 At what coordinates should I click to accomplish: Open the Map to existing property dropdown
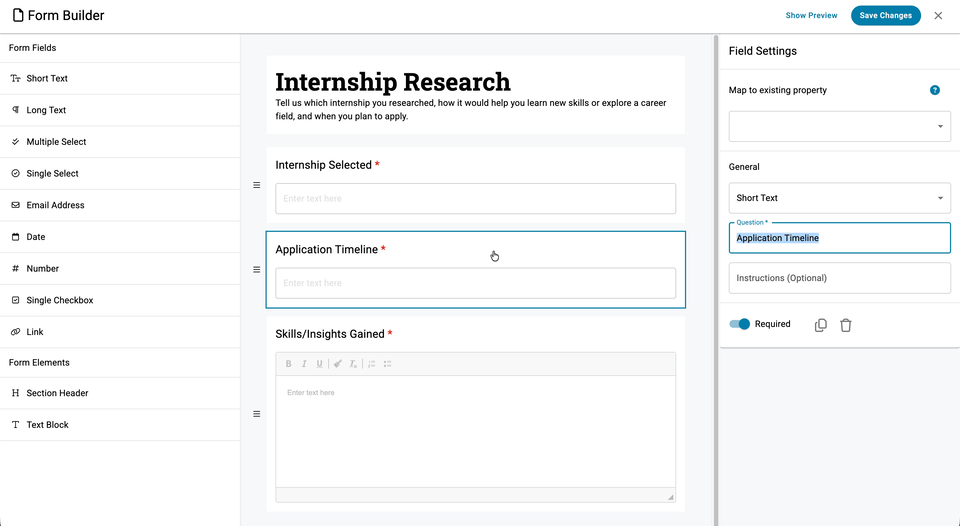[x=839, y=127]
